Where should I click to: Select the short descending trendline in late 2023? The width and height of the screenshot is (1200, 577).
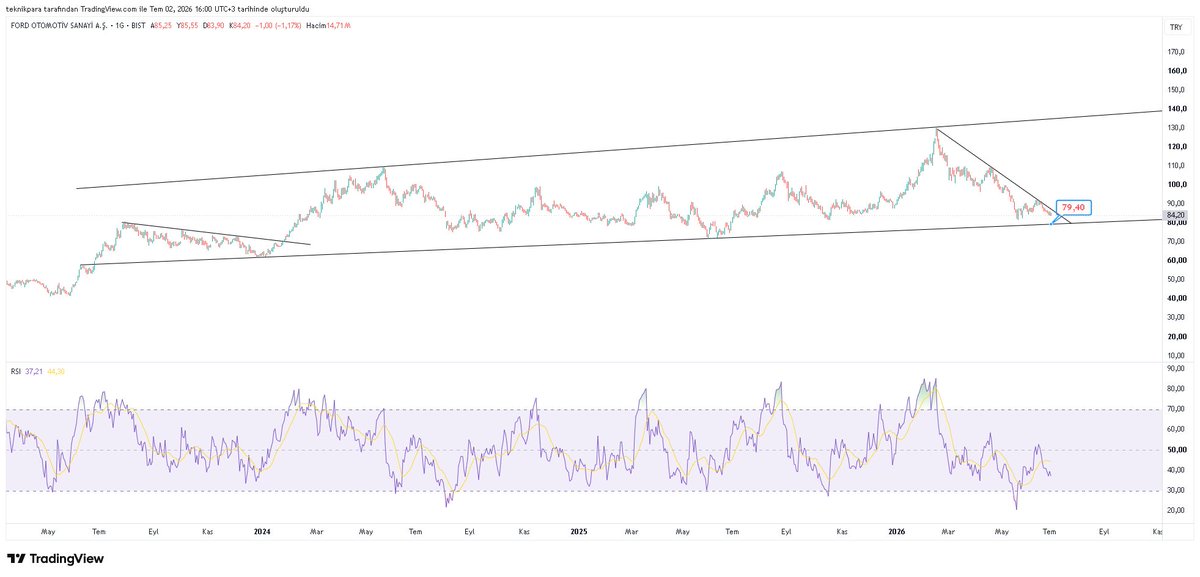click(215, 233)
